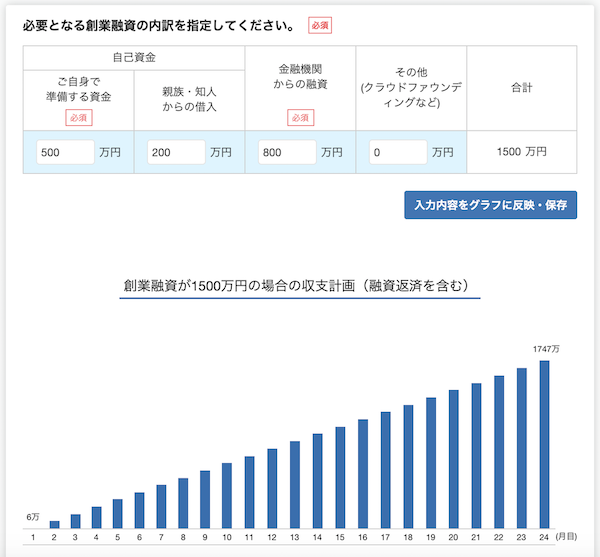Screen dimensions: 600x557
Task: Click the red 必須 badge beside the heading
Action: click(x=320, y=25)
